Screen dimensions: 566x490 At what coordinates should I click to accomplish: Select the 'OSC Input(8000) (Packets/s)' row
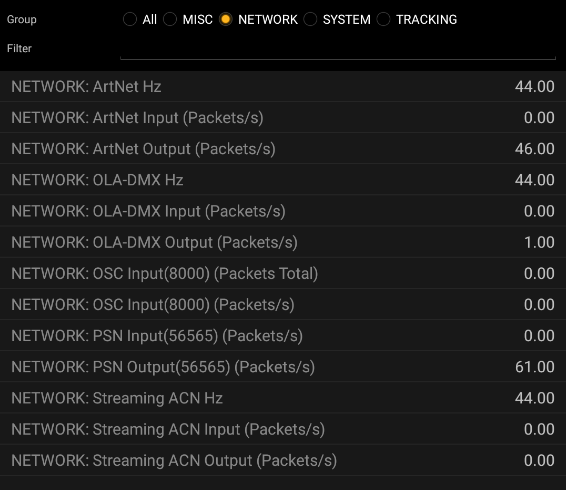click(283, 304)
